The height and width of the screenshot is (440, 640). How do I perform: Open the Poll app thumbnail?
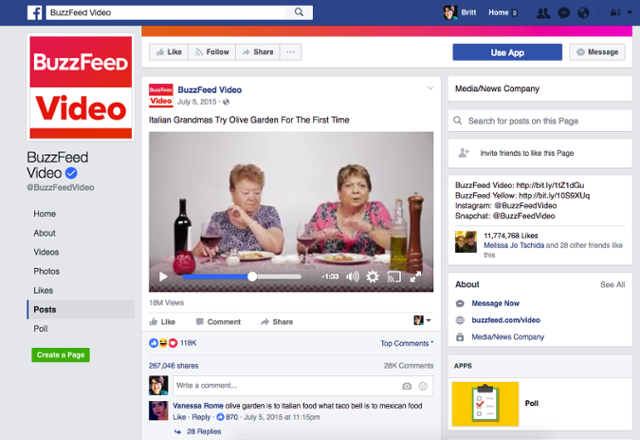tap(485, 404)
